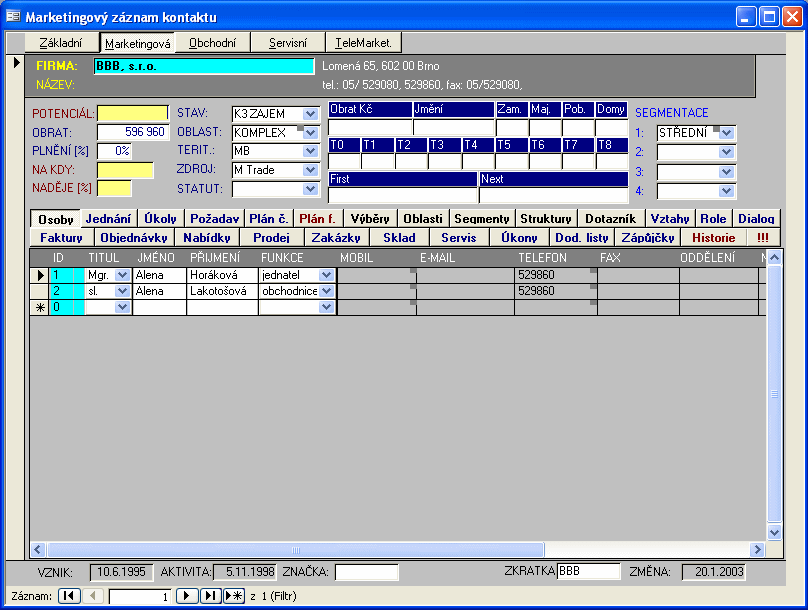
Task: Click the record number box
Action: pos(140,597)
